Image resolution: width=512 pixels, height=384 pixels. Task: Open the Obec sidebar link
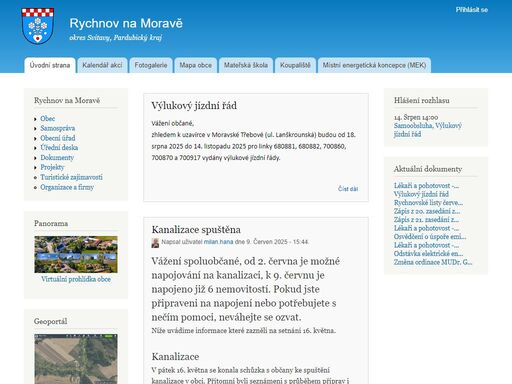47,118
